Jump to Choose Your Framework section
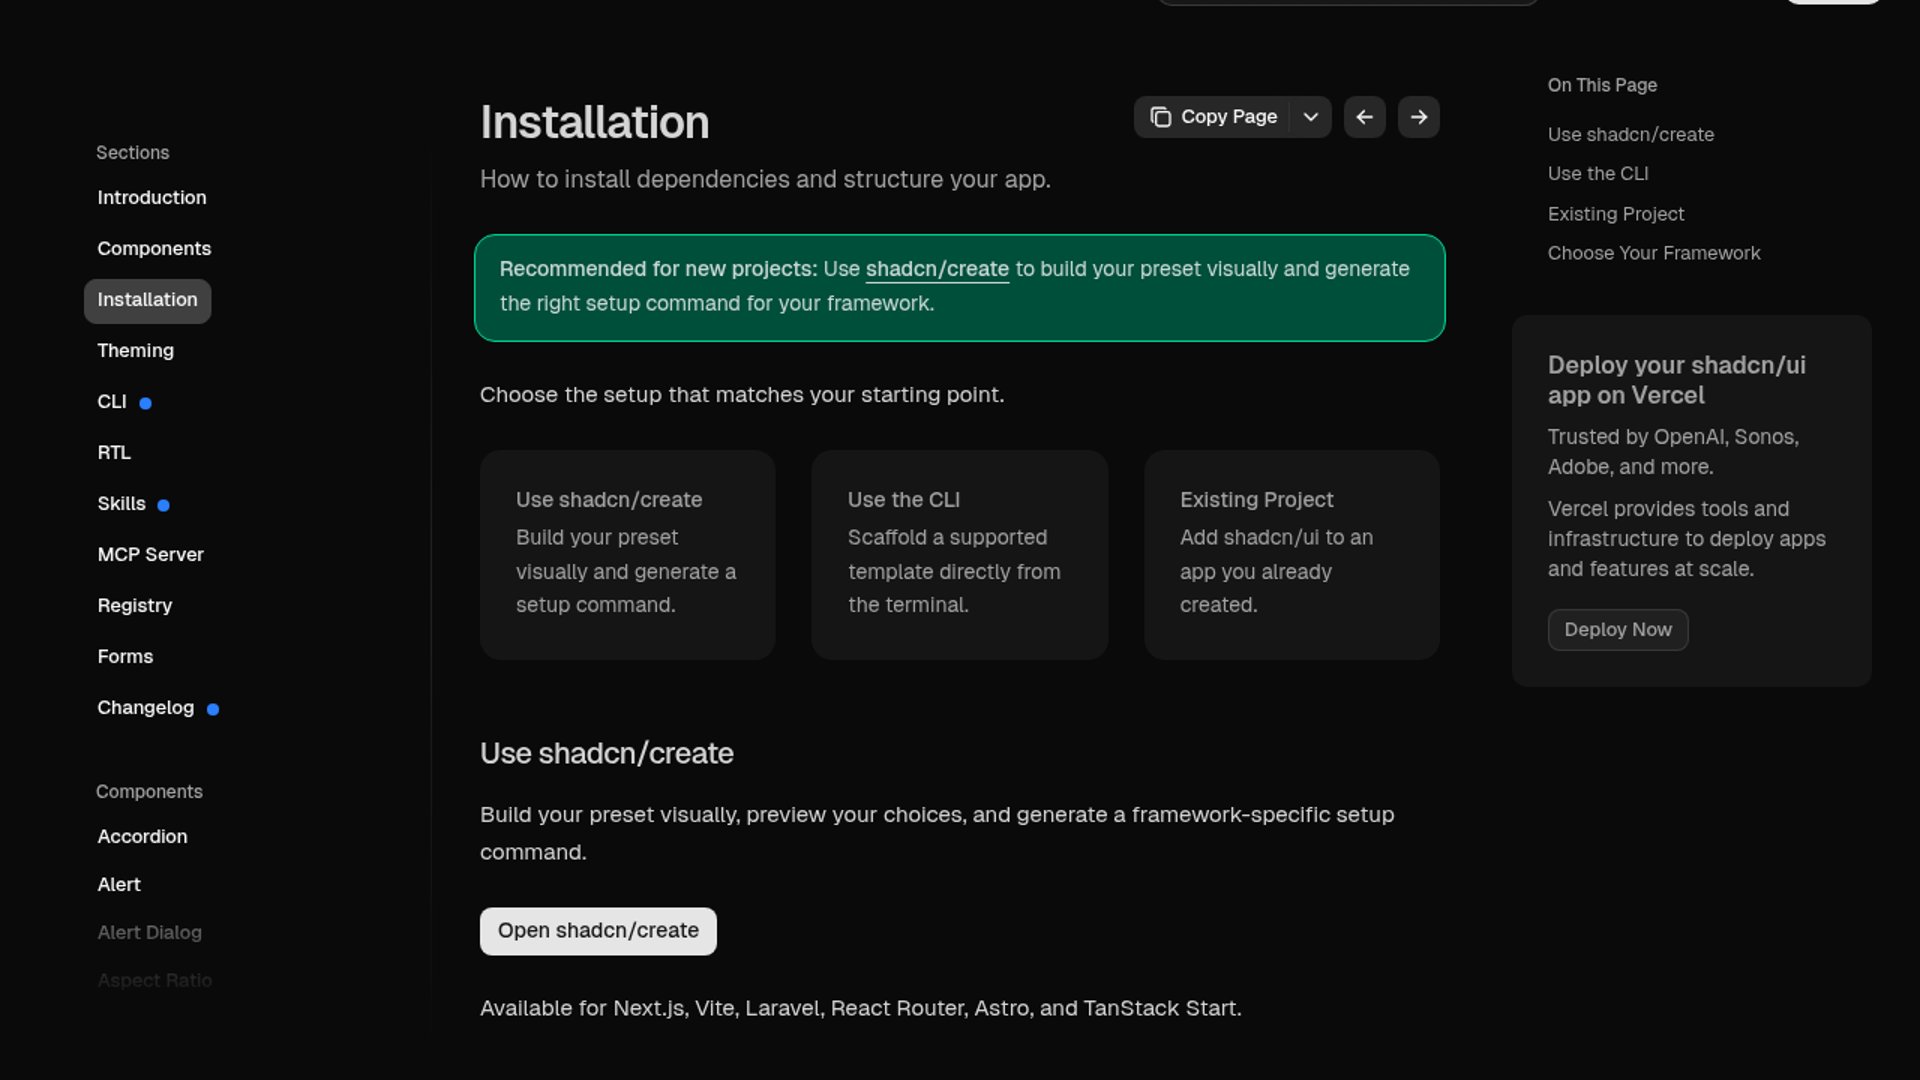Screen dimensions: 1920x1080 click(x=1653, y=254)
